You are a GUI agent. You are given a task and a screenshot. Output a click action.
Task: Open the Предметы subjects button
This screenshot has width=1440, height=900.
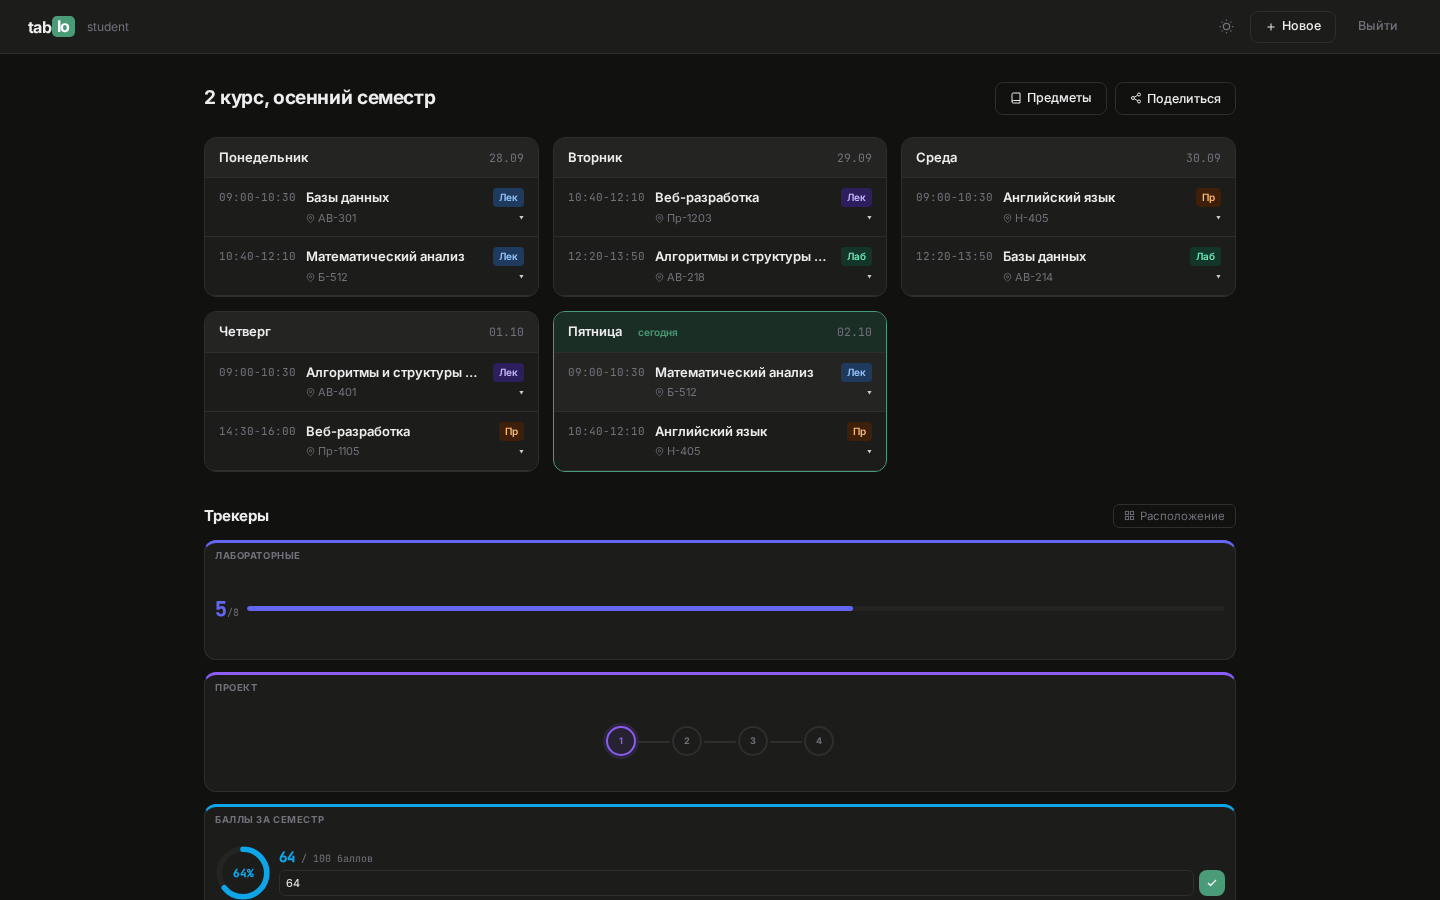(x=1051, y=98)
